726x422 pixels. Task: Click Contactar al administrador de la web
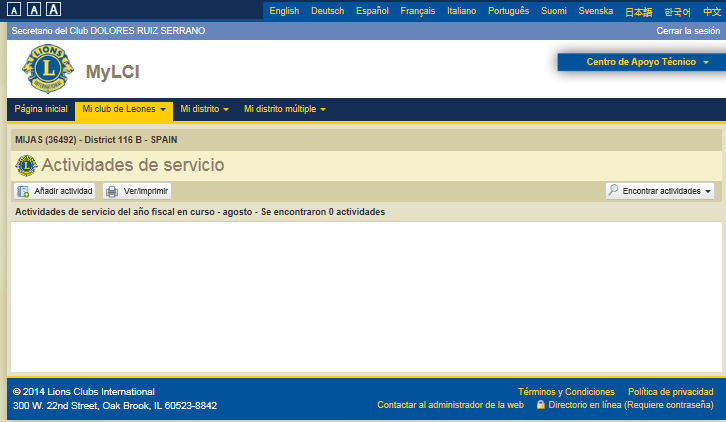450,405
